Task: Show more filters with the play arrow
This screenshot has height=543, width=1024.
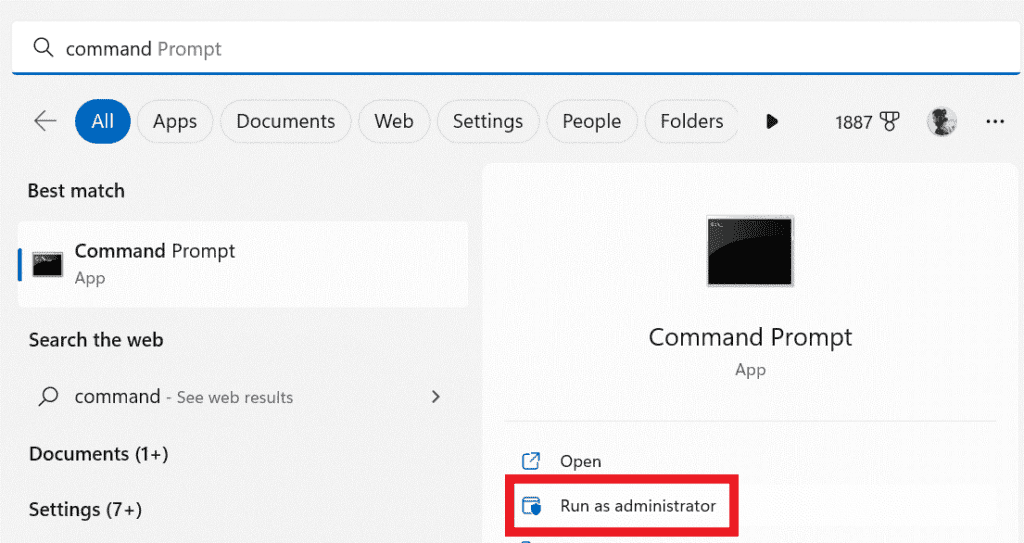Action: point(772,122)
